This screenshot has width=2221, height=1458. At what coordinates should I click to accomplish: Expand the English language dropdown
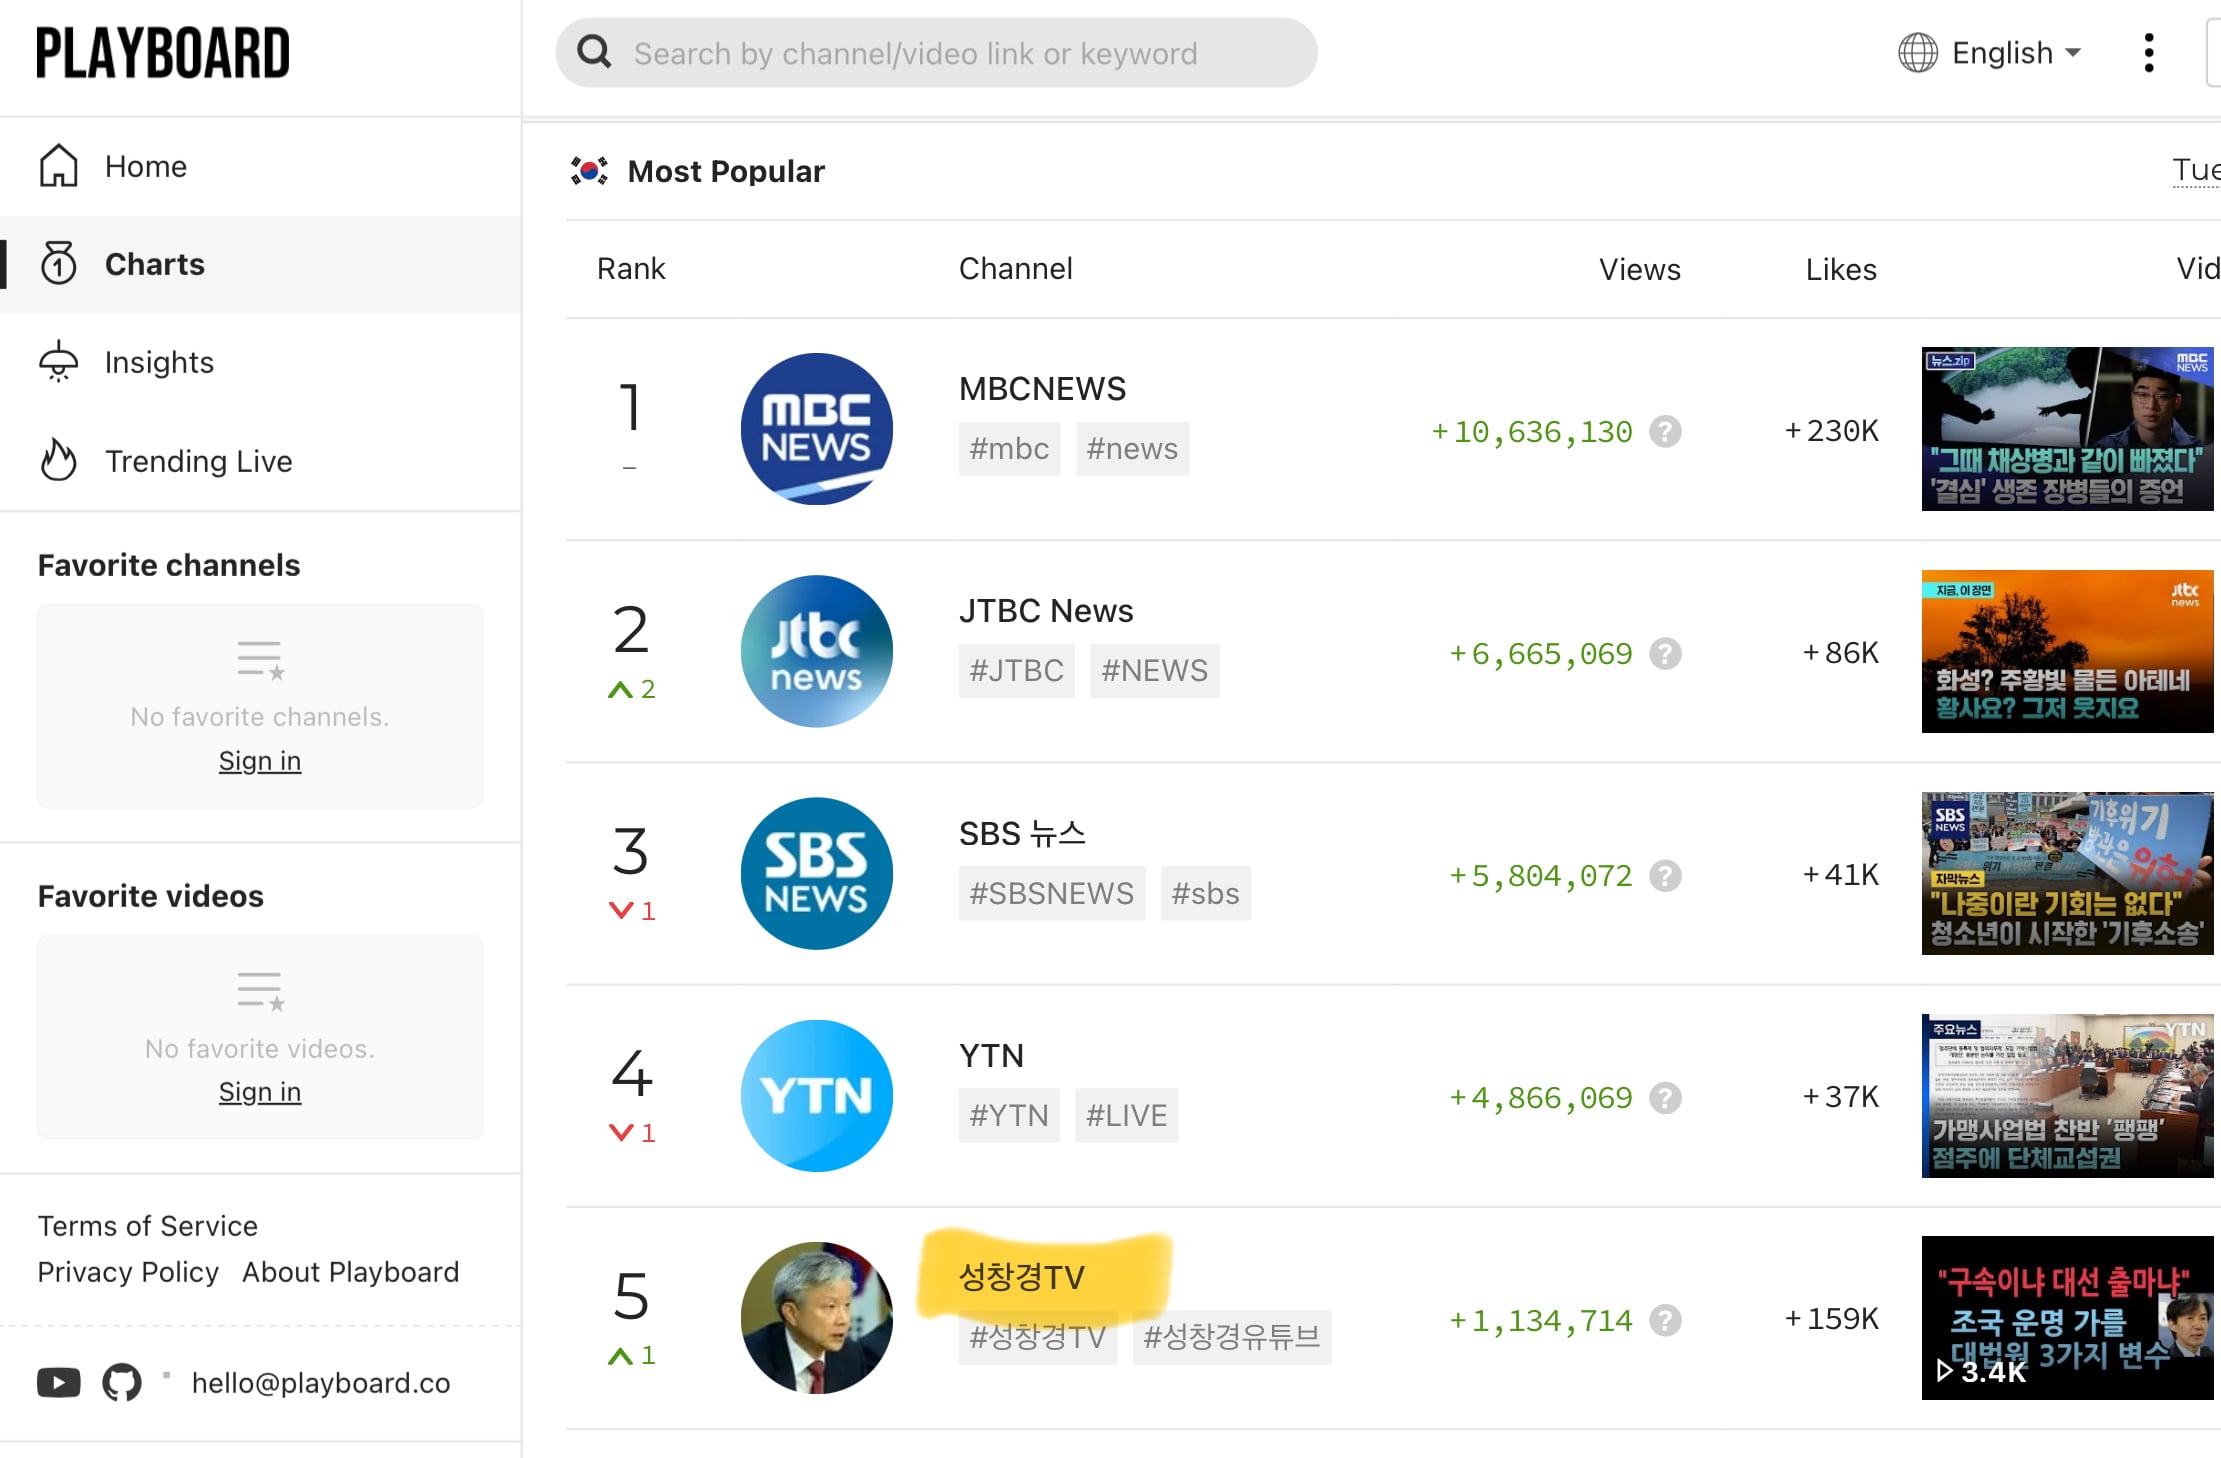pyautogui.click(x=1990, y=53)
